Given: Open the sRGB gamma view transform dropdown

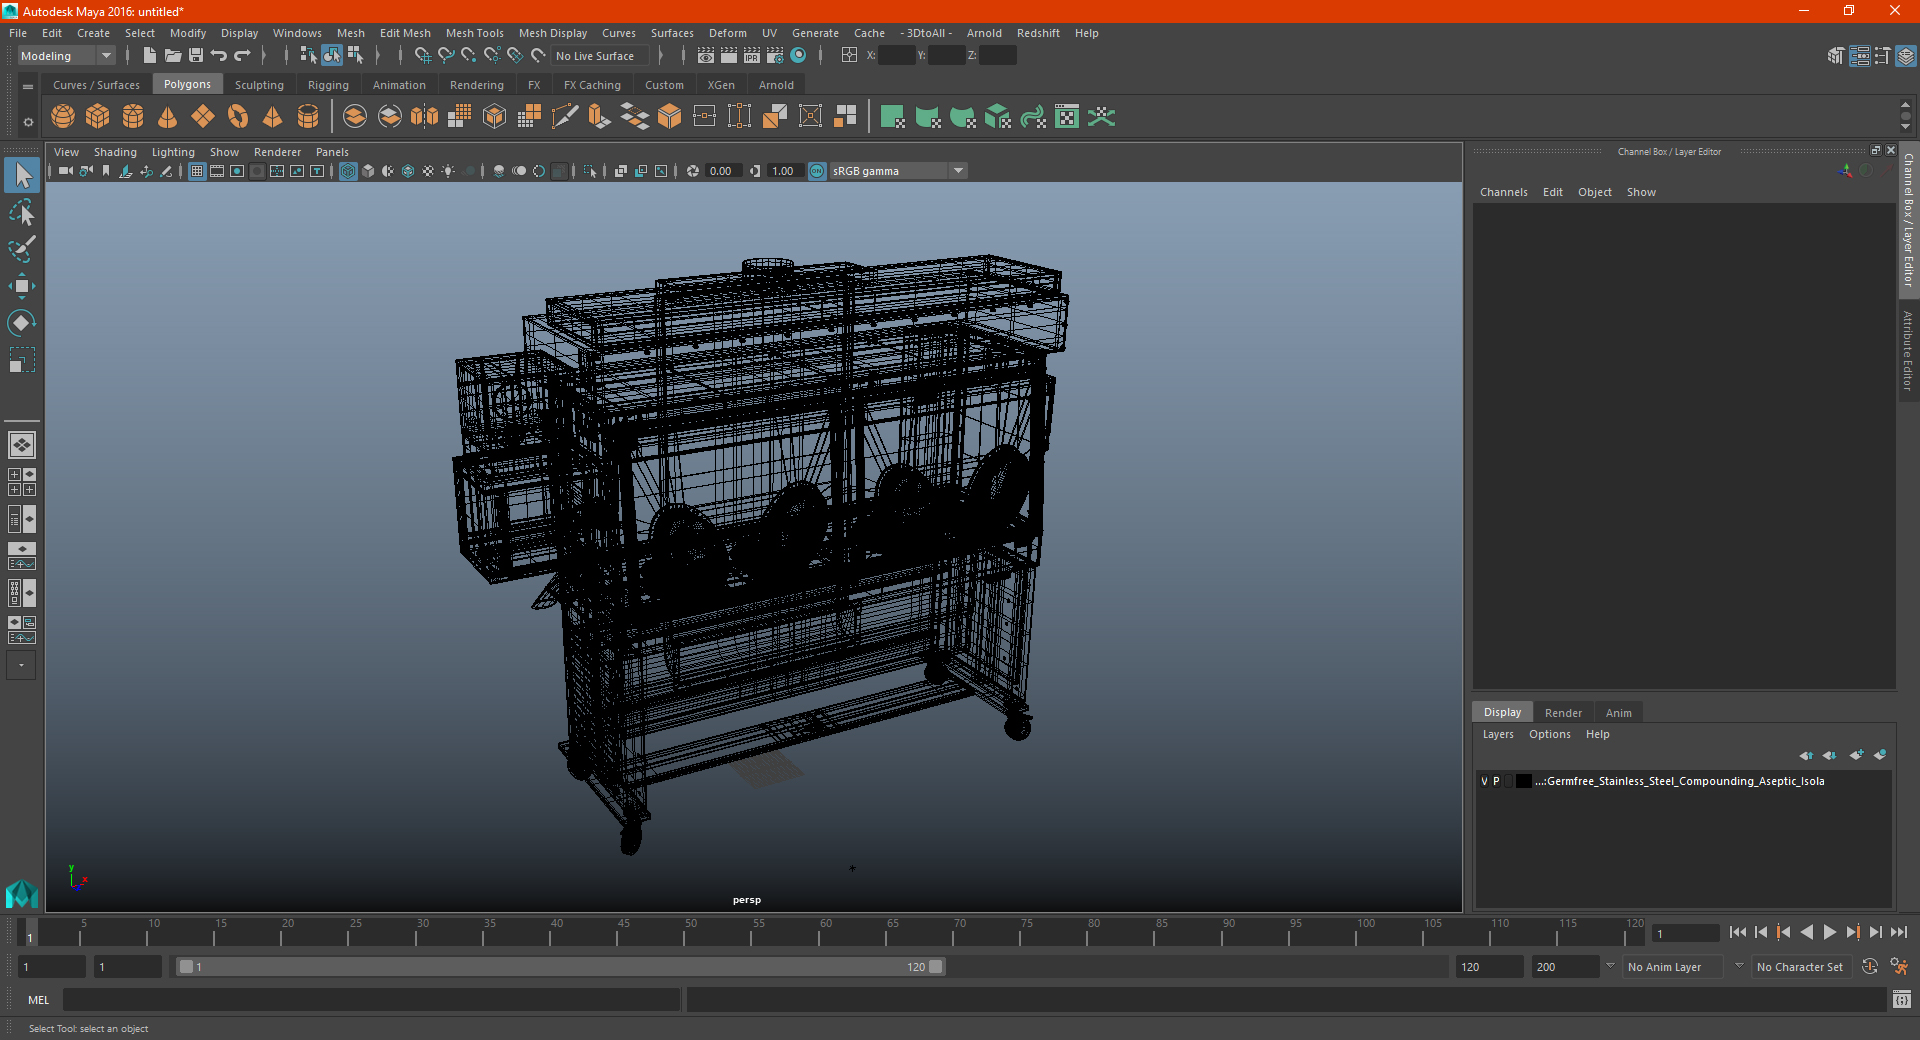Looking at the screenshot, I should (898, 171).
